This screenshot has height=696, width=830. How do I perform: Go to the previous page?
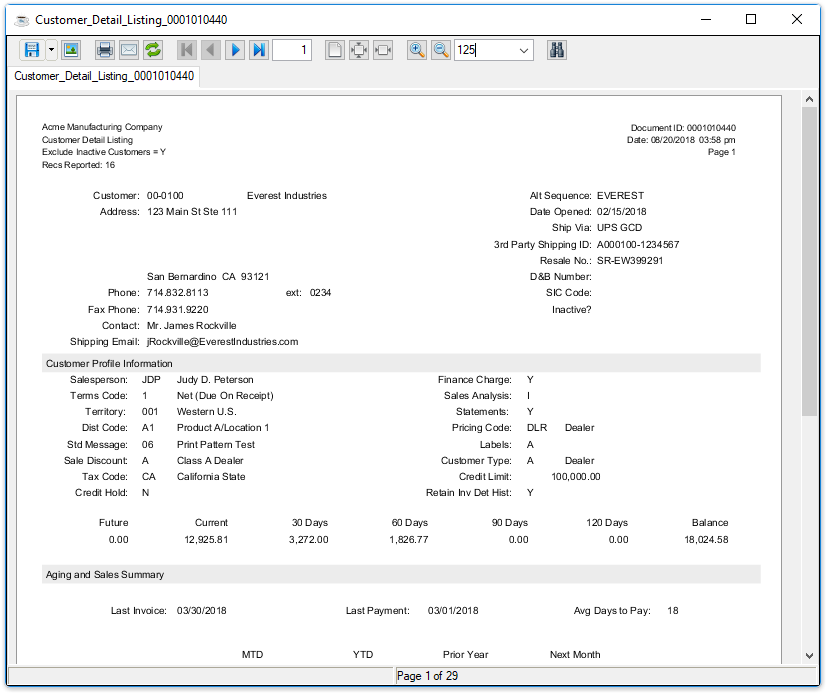click(211, 50)
